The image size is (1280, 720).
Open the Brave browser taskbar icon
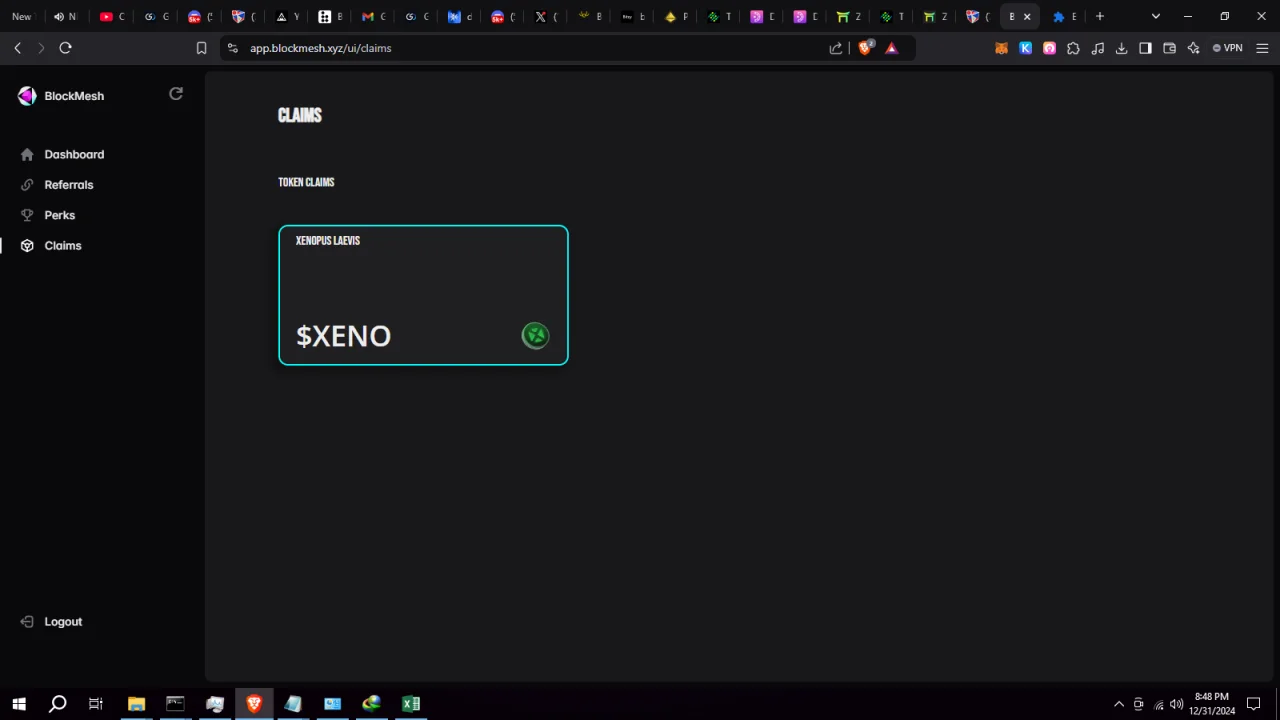(254, 704)
